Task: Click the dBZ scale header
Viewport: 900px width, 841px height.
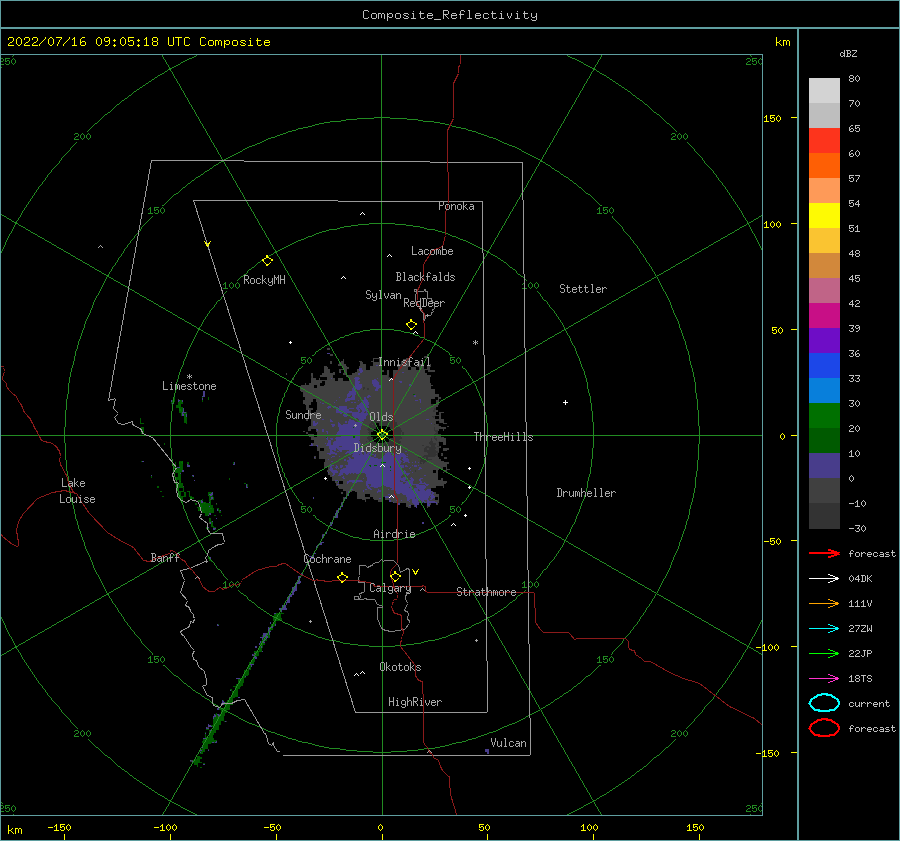Action: pyautogui.click(x=848, y=54)
